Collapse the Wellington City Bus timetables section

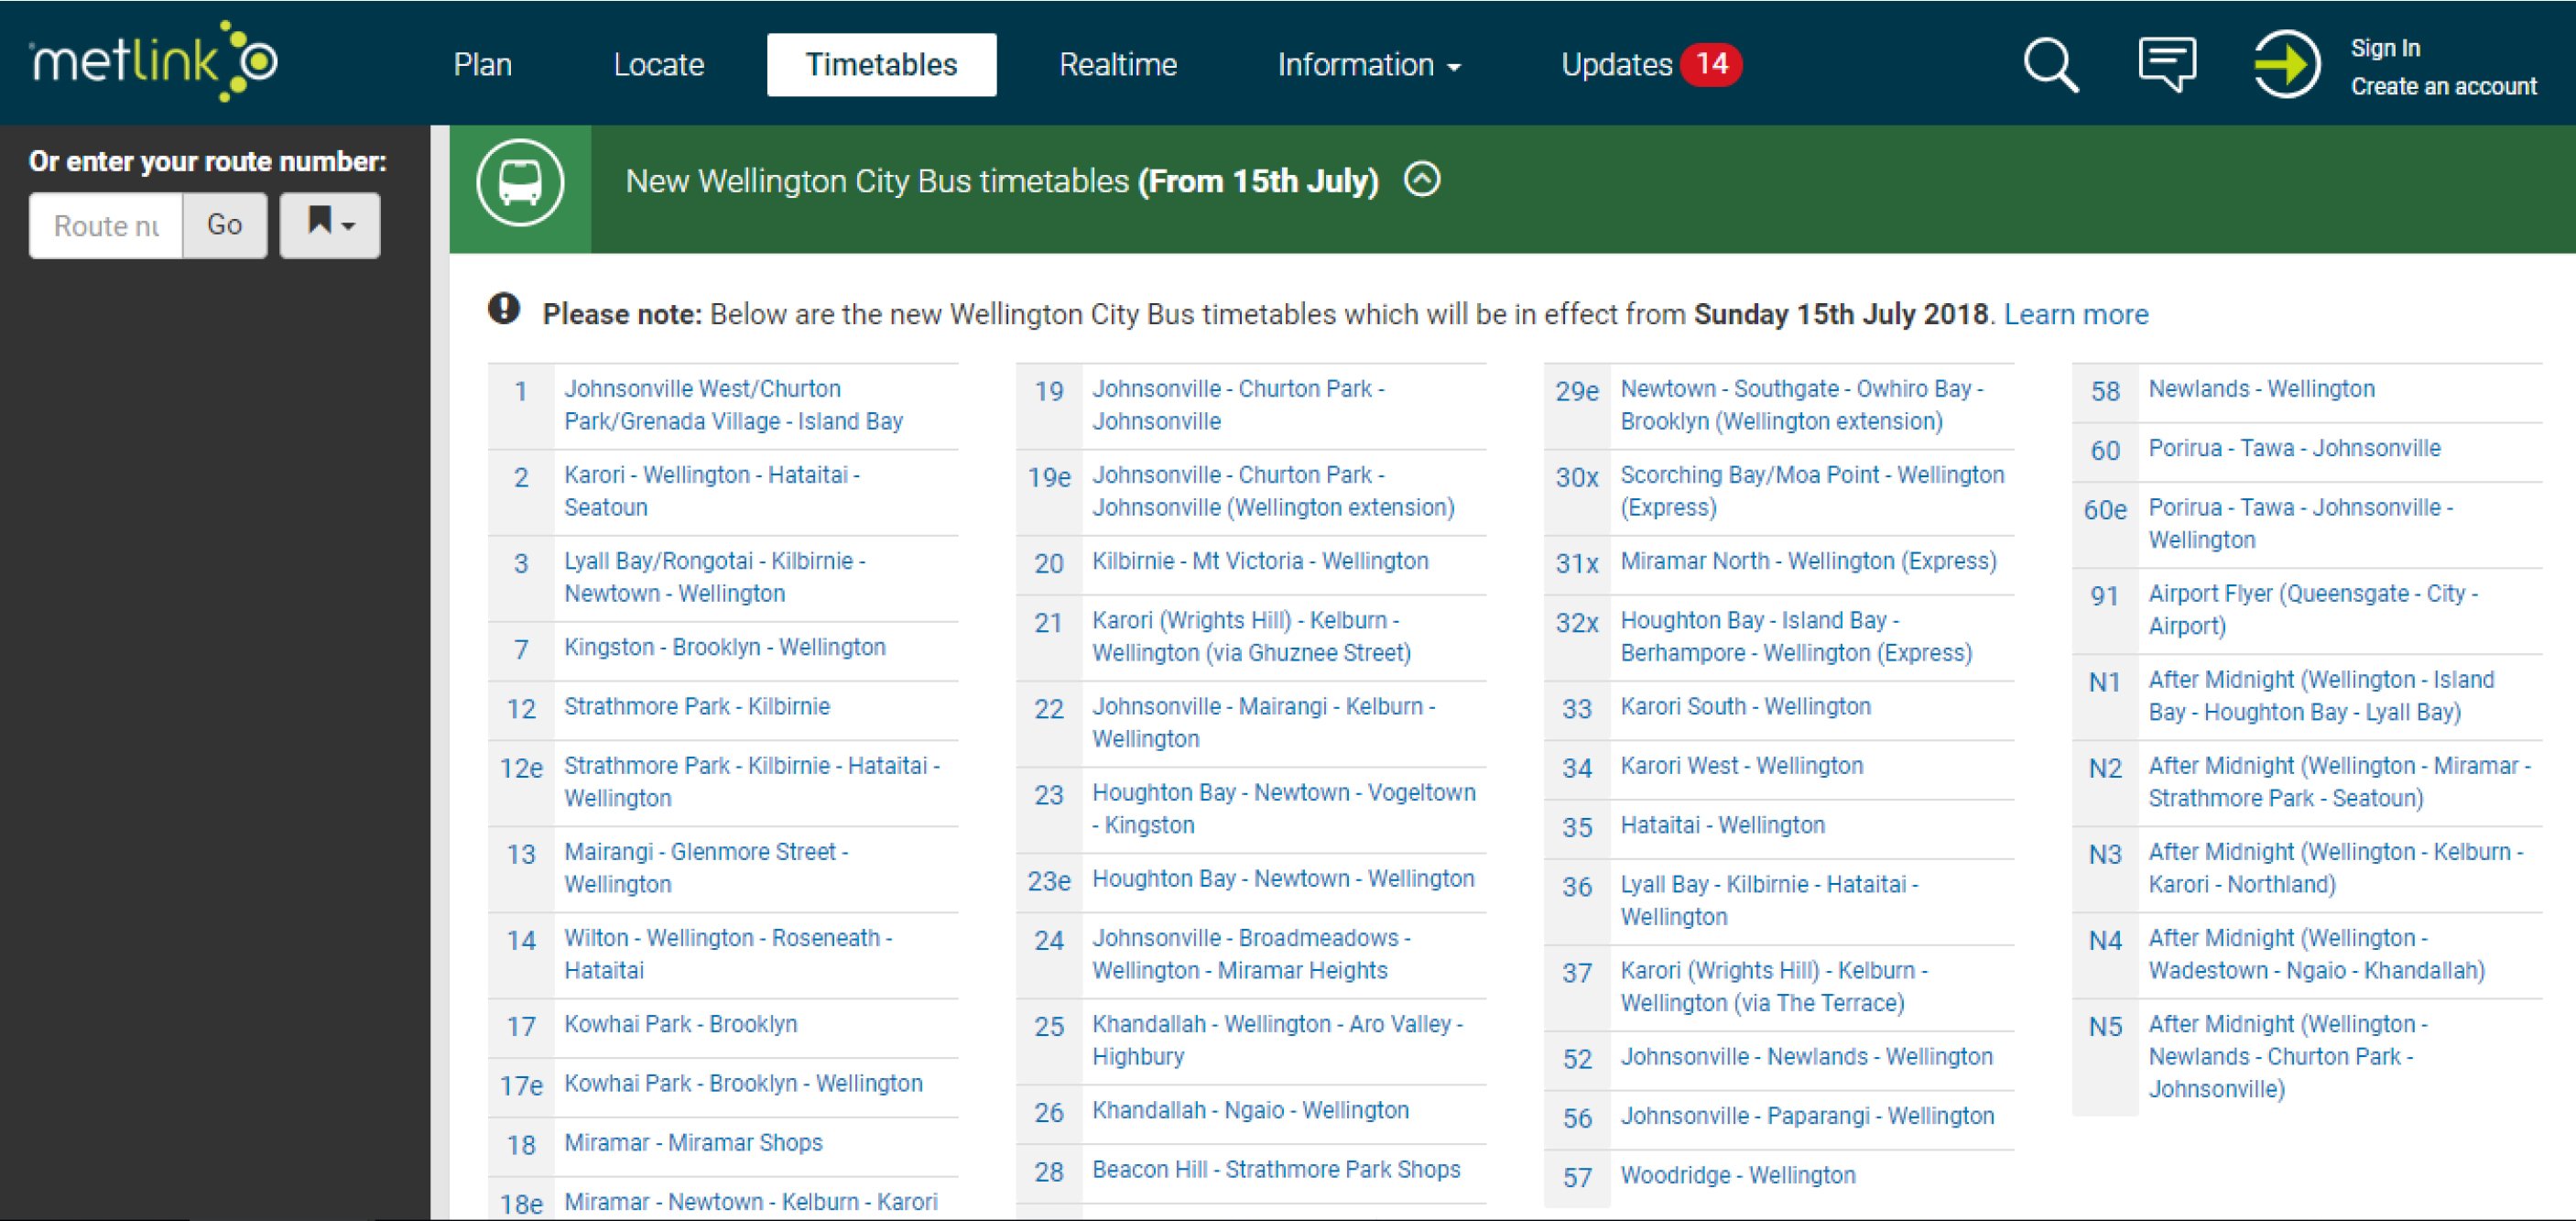1422,180
